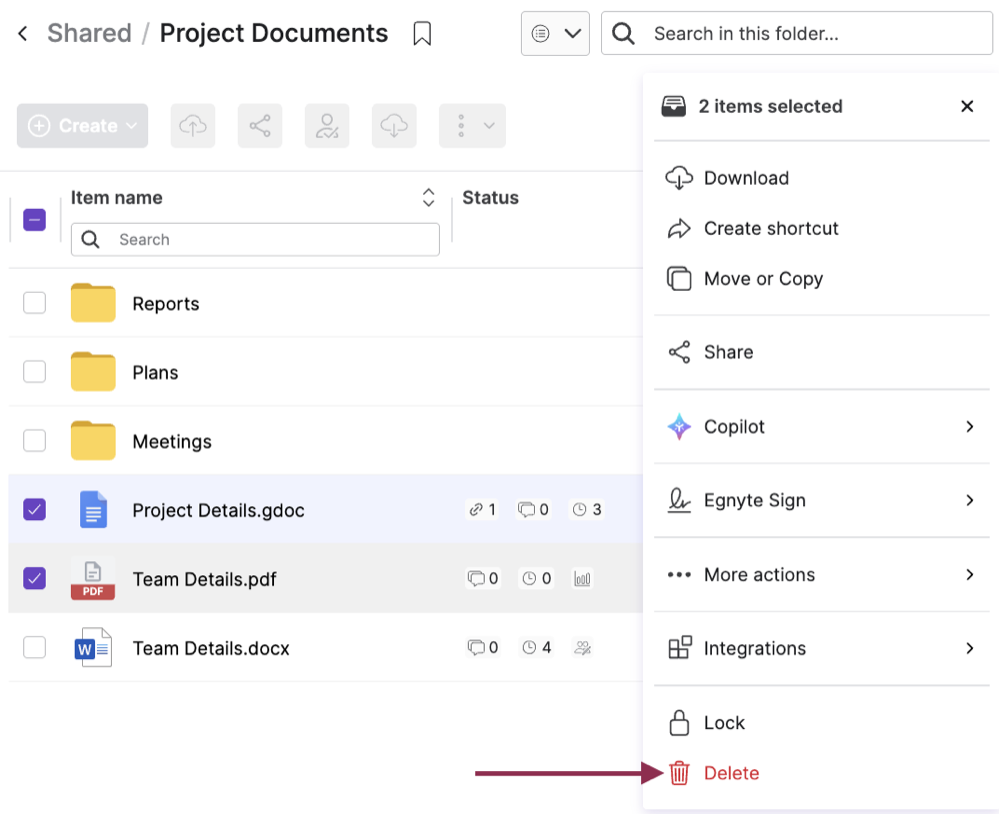Select Move or Copy from the menu
The width and height of the screenshot is (999, 814).
coord(764,279)
